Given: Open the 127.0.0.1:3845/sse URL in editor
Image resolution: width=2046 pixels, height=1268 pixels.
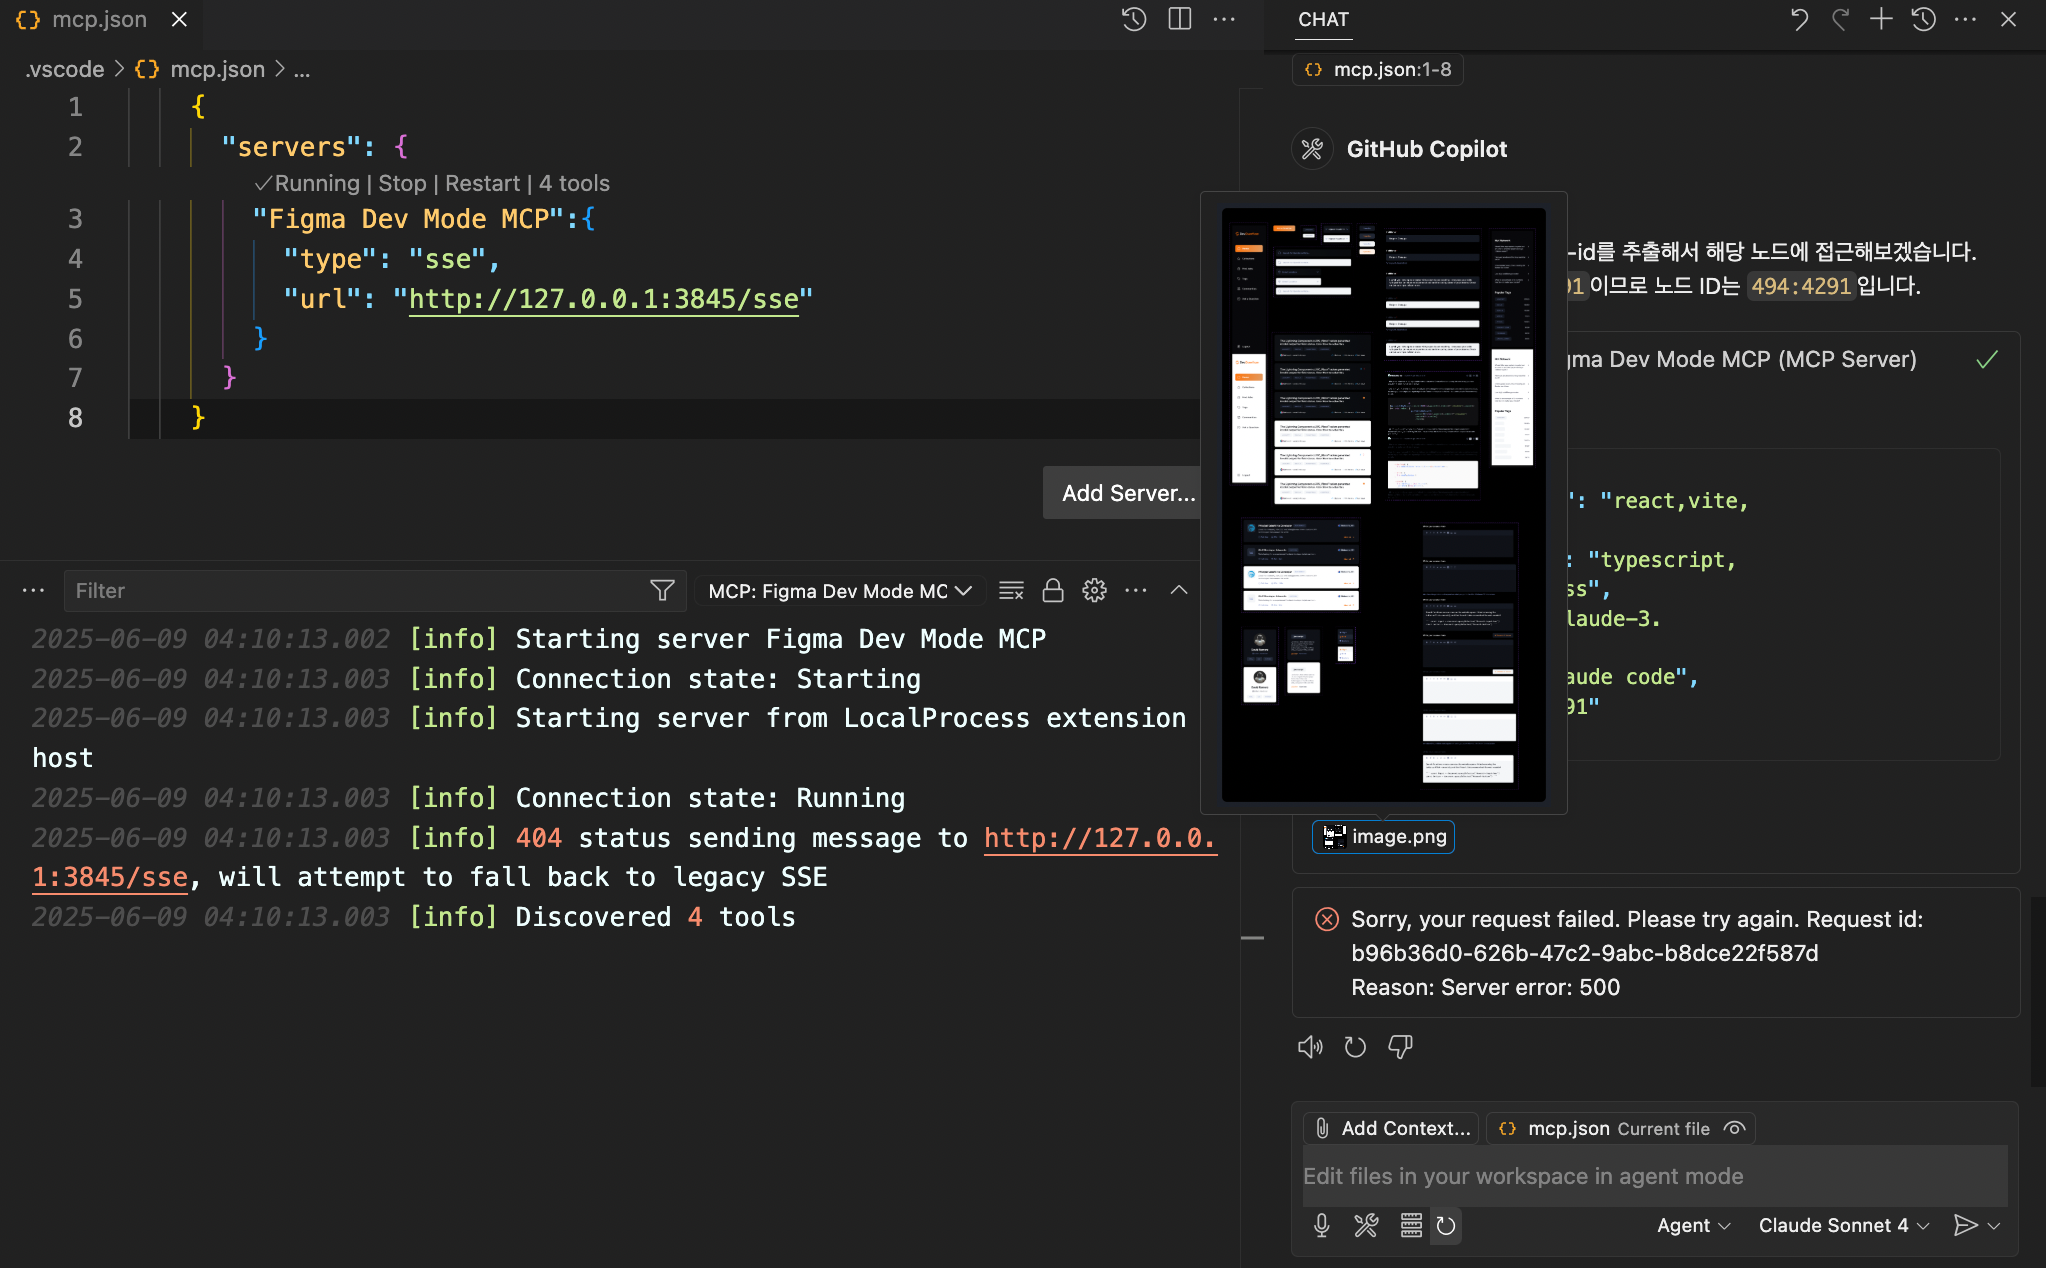Looking at the screenshot, I should pyautogui.click(x=603, y=299).
